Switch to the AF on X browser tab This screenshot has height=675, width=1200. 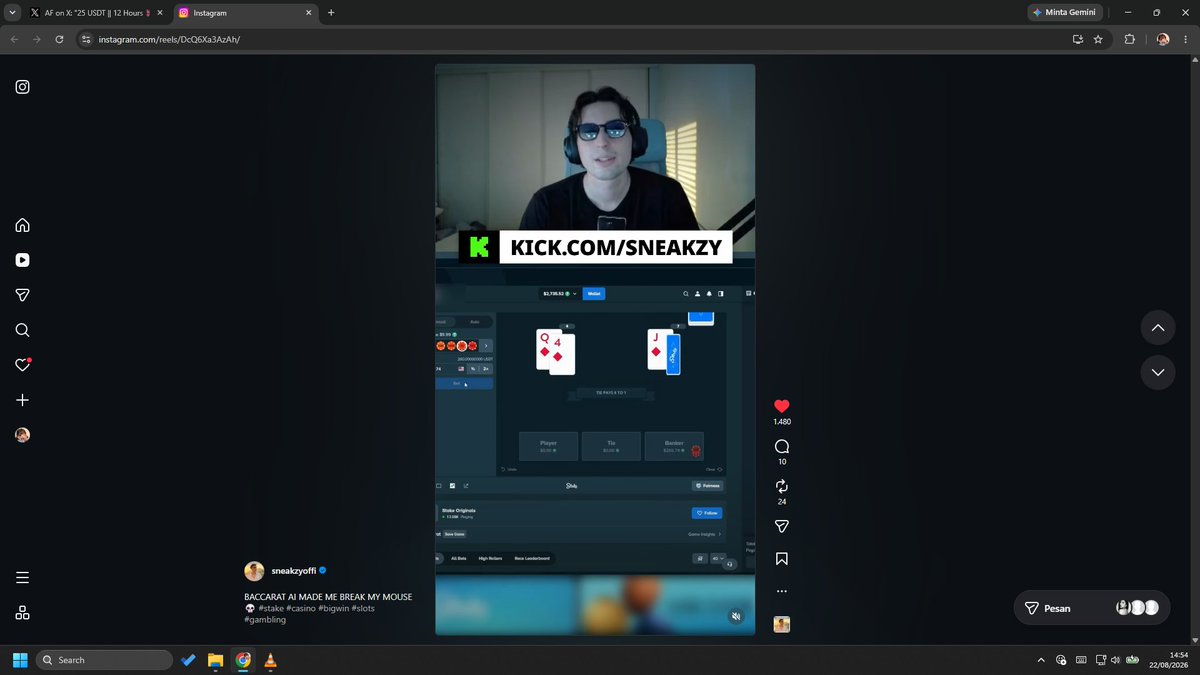tap(96, 13)
